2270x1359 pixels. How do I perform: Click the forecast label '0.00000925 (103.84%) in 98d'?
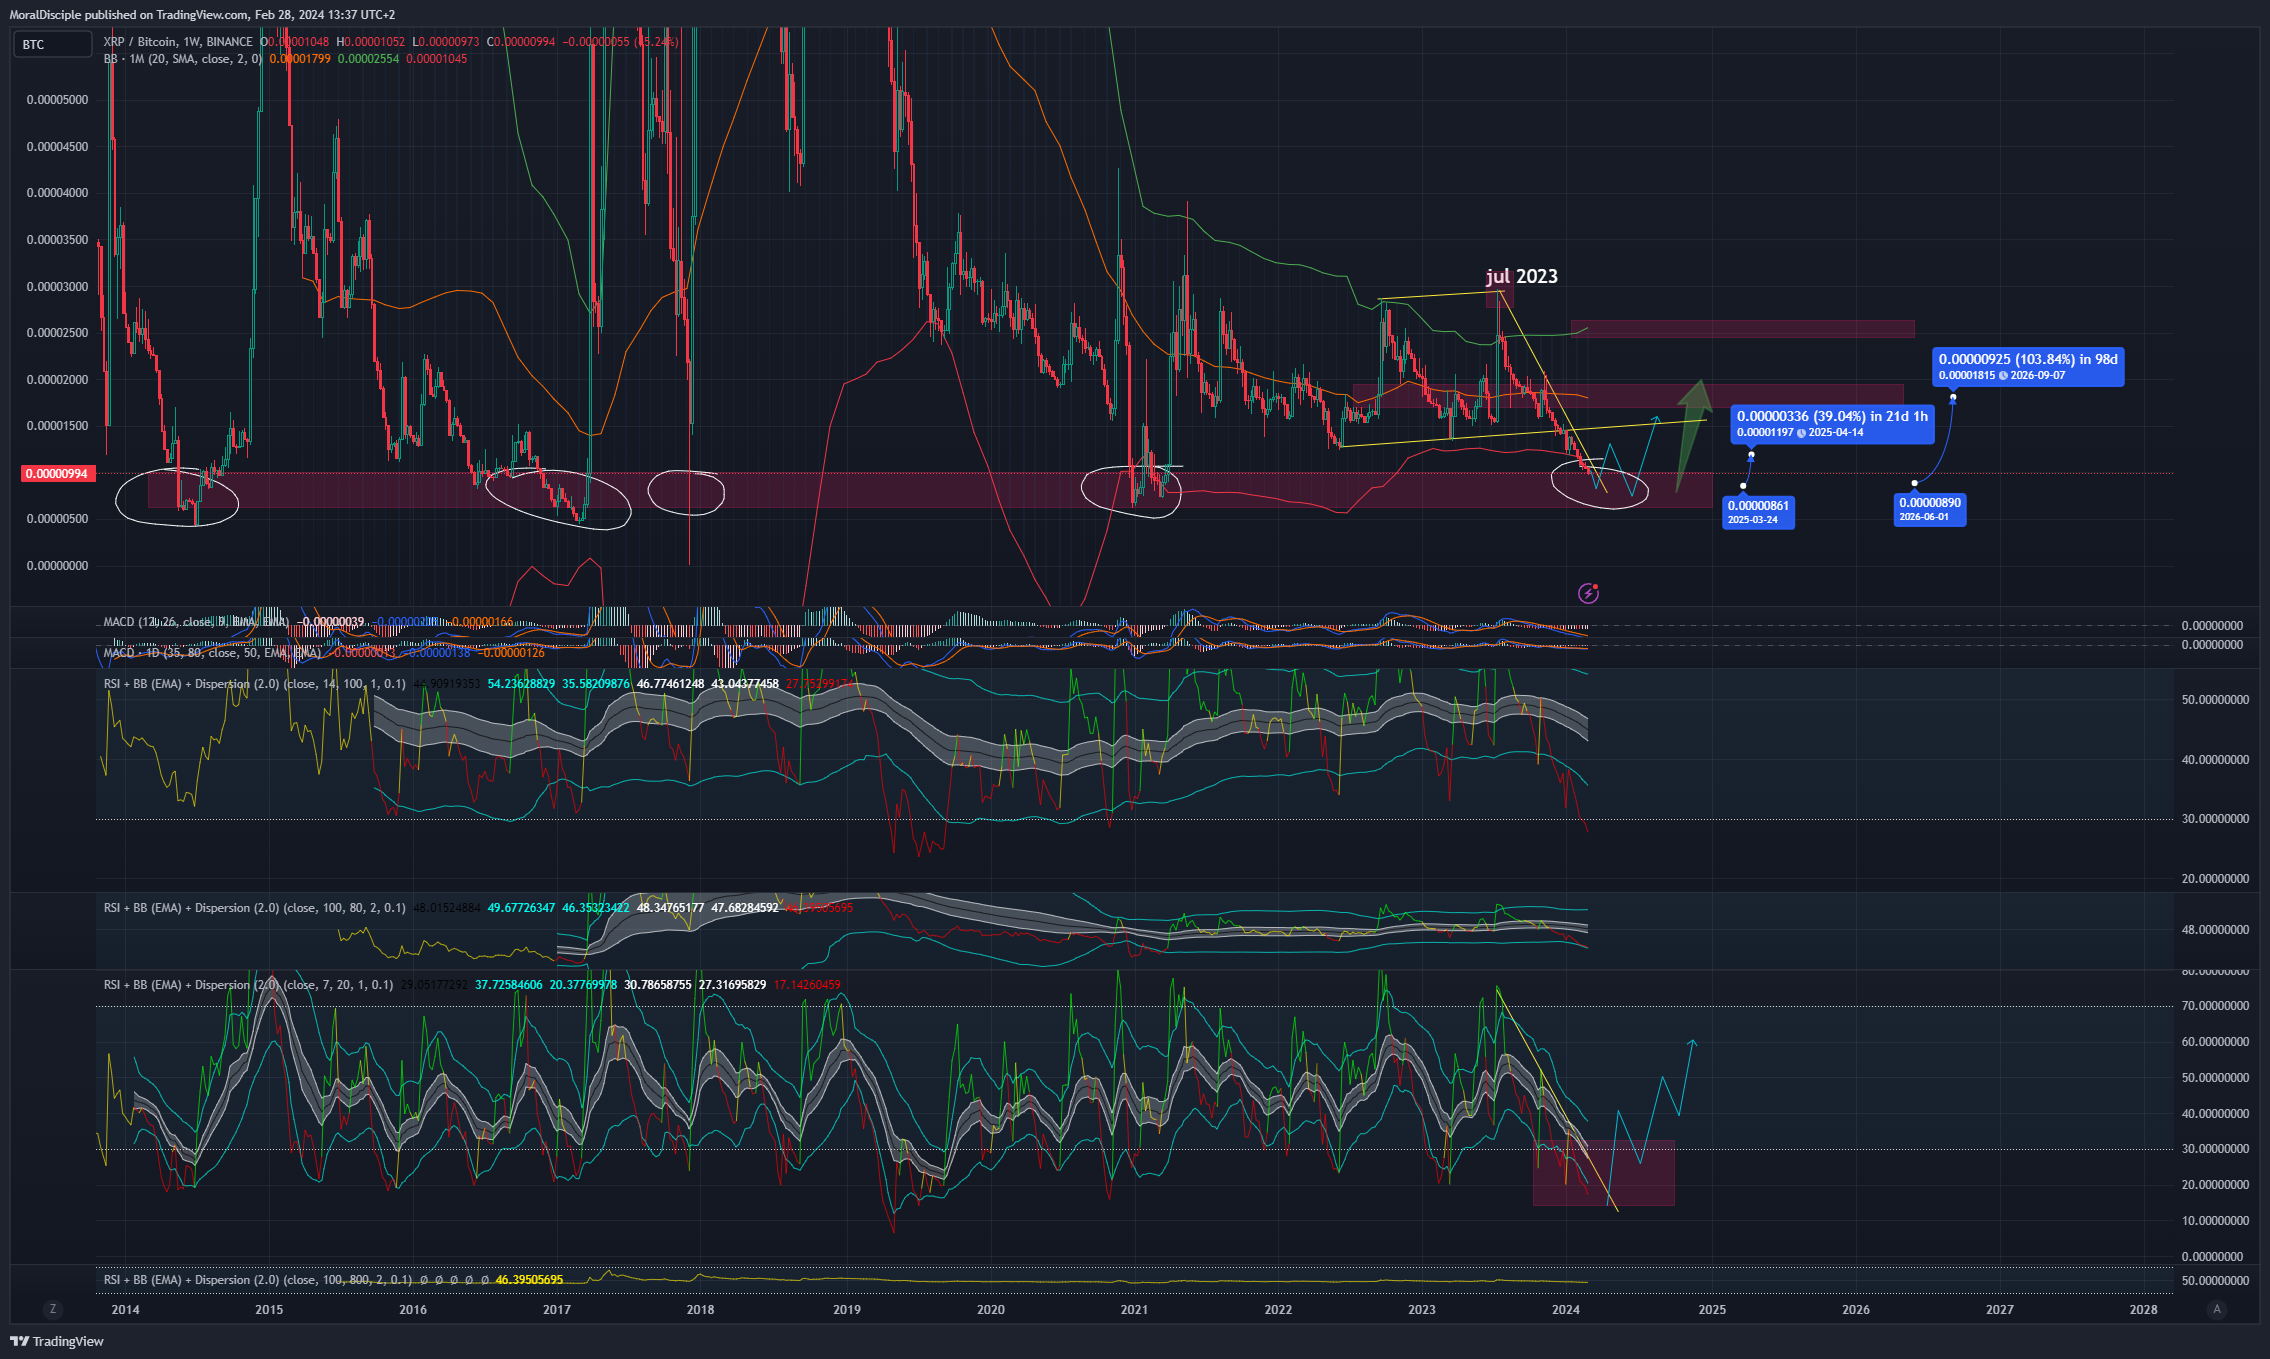pos(2028,367)
